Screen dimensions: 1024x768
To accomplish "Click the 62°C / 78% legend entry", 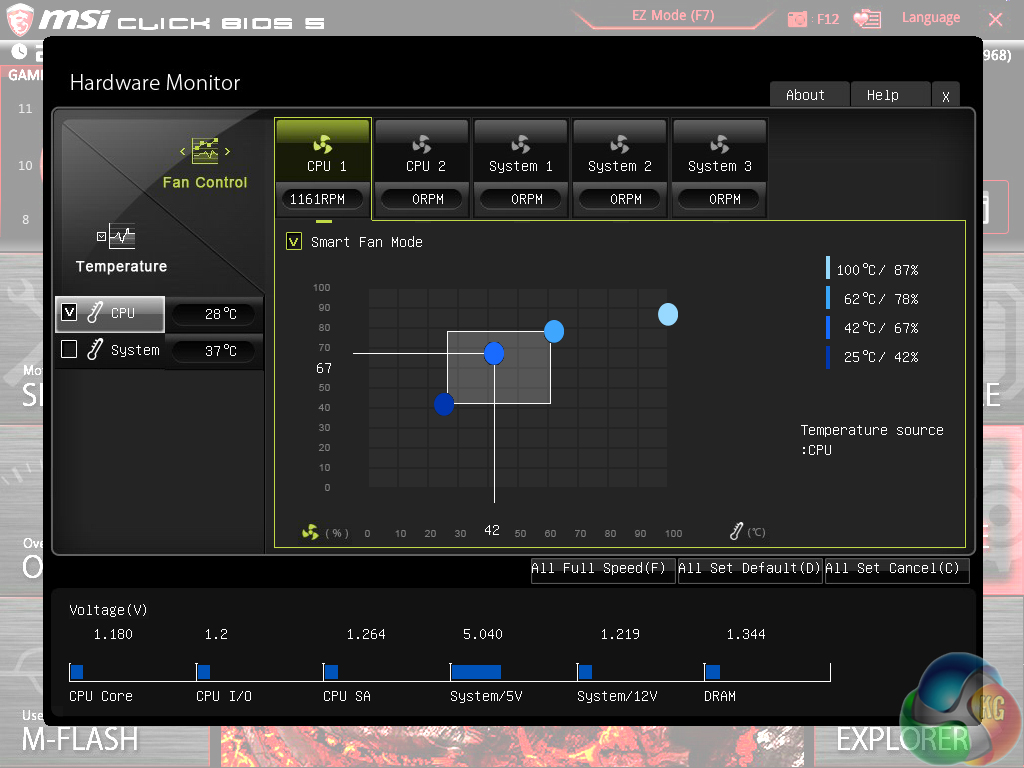I will 872,298.
